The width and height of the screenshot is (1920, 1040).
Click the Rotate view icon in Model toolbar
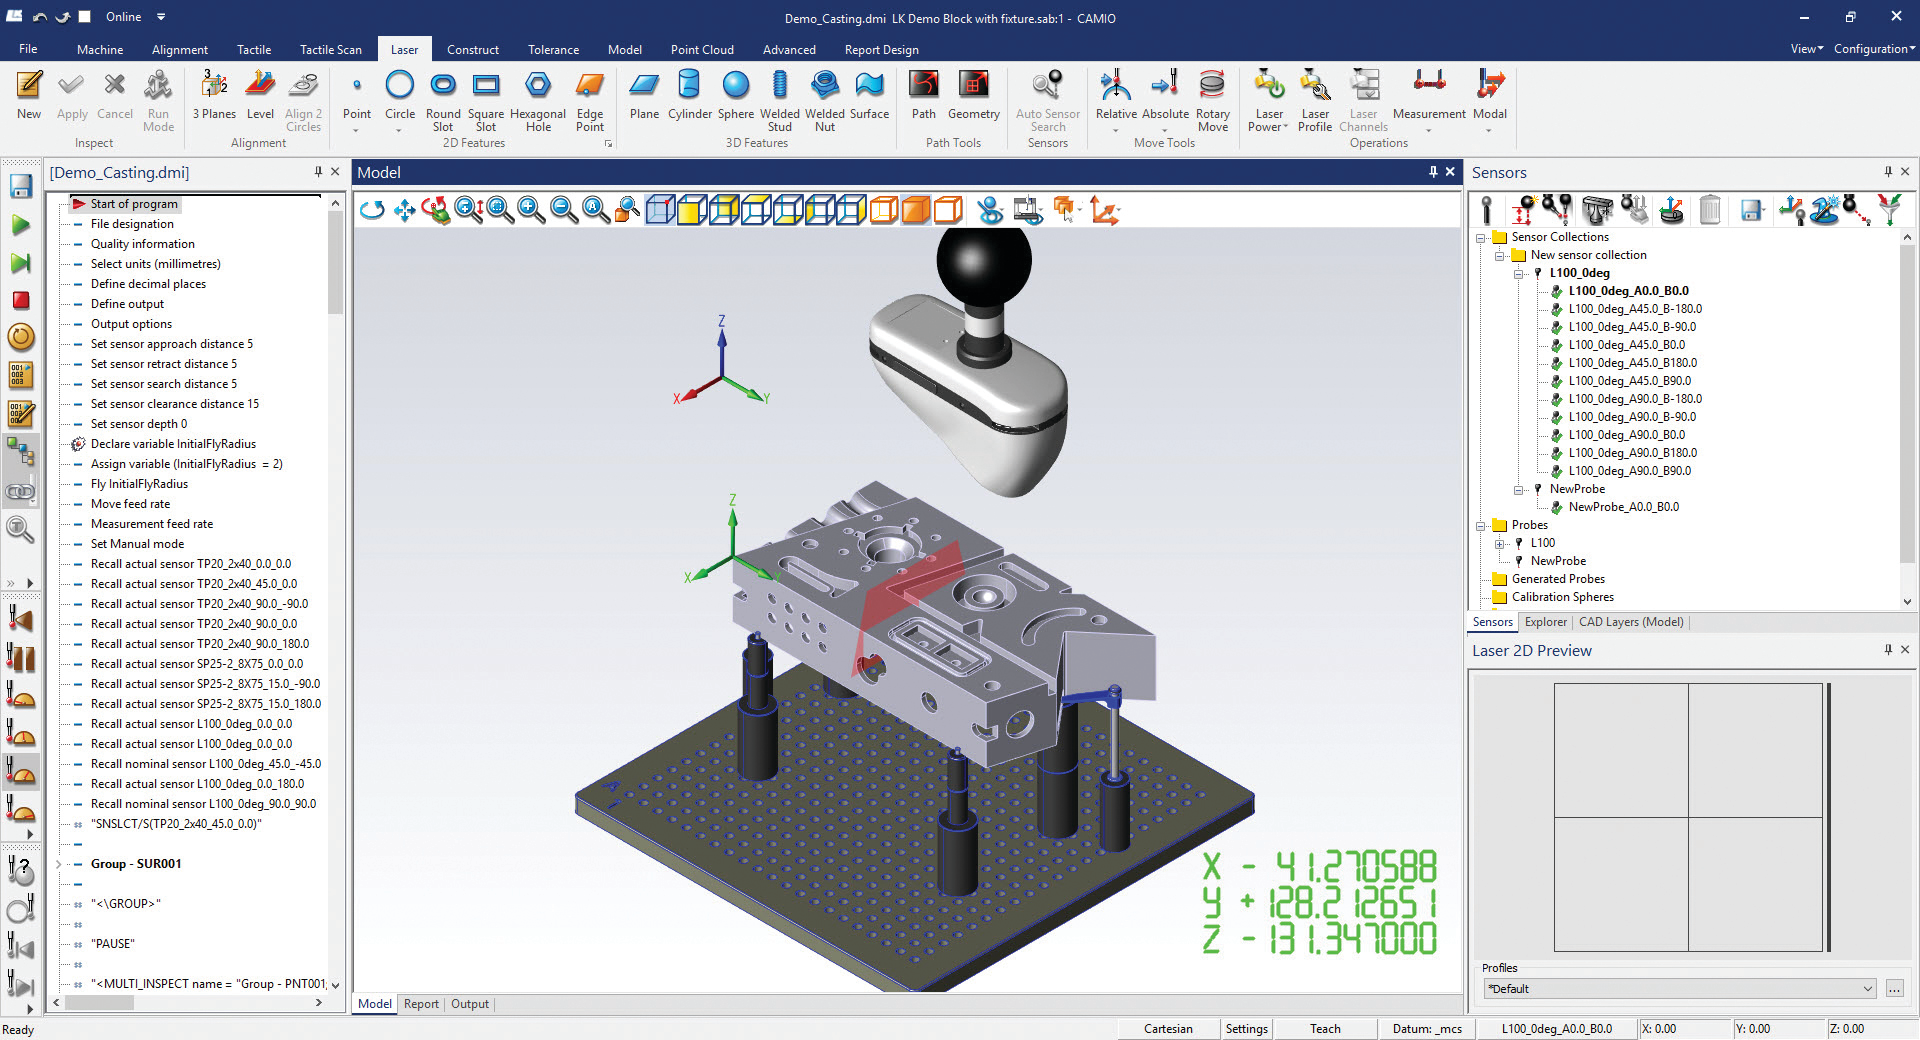click(x=372, y=210)
